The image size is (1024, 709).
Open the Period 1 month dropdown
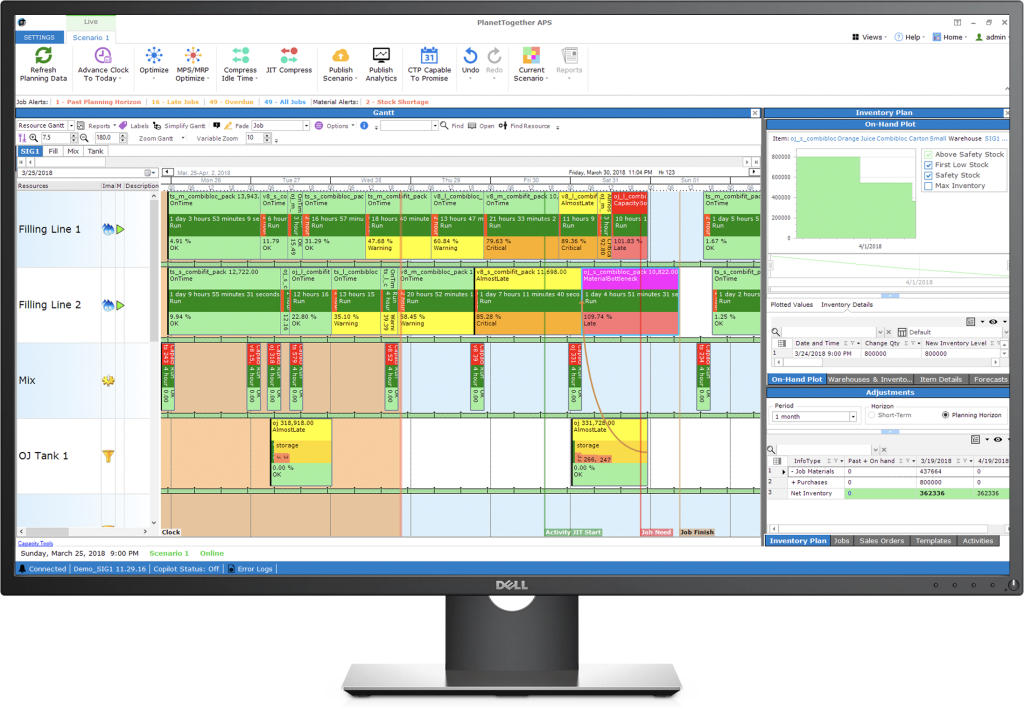[x=851, y=416]
